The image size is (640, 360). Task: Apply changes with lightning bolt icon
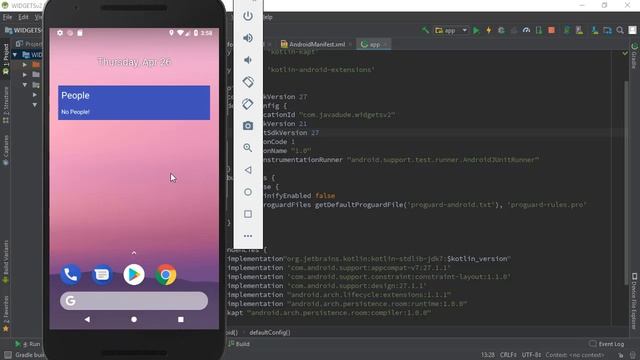[489, 30]
